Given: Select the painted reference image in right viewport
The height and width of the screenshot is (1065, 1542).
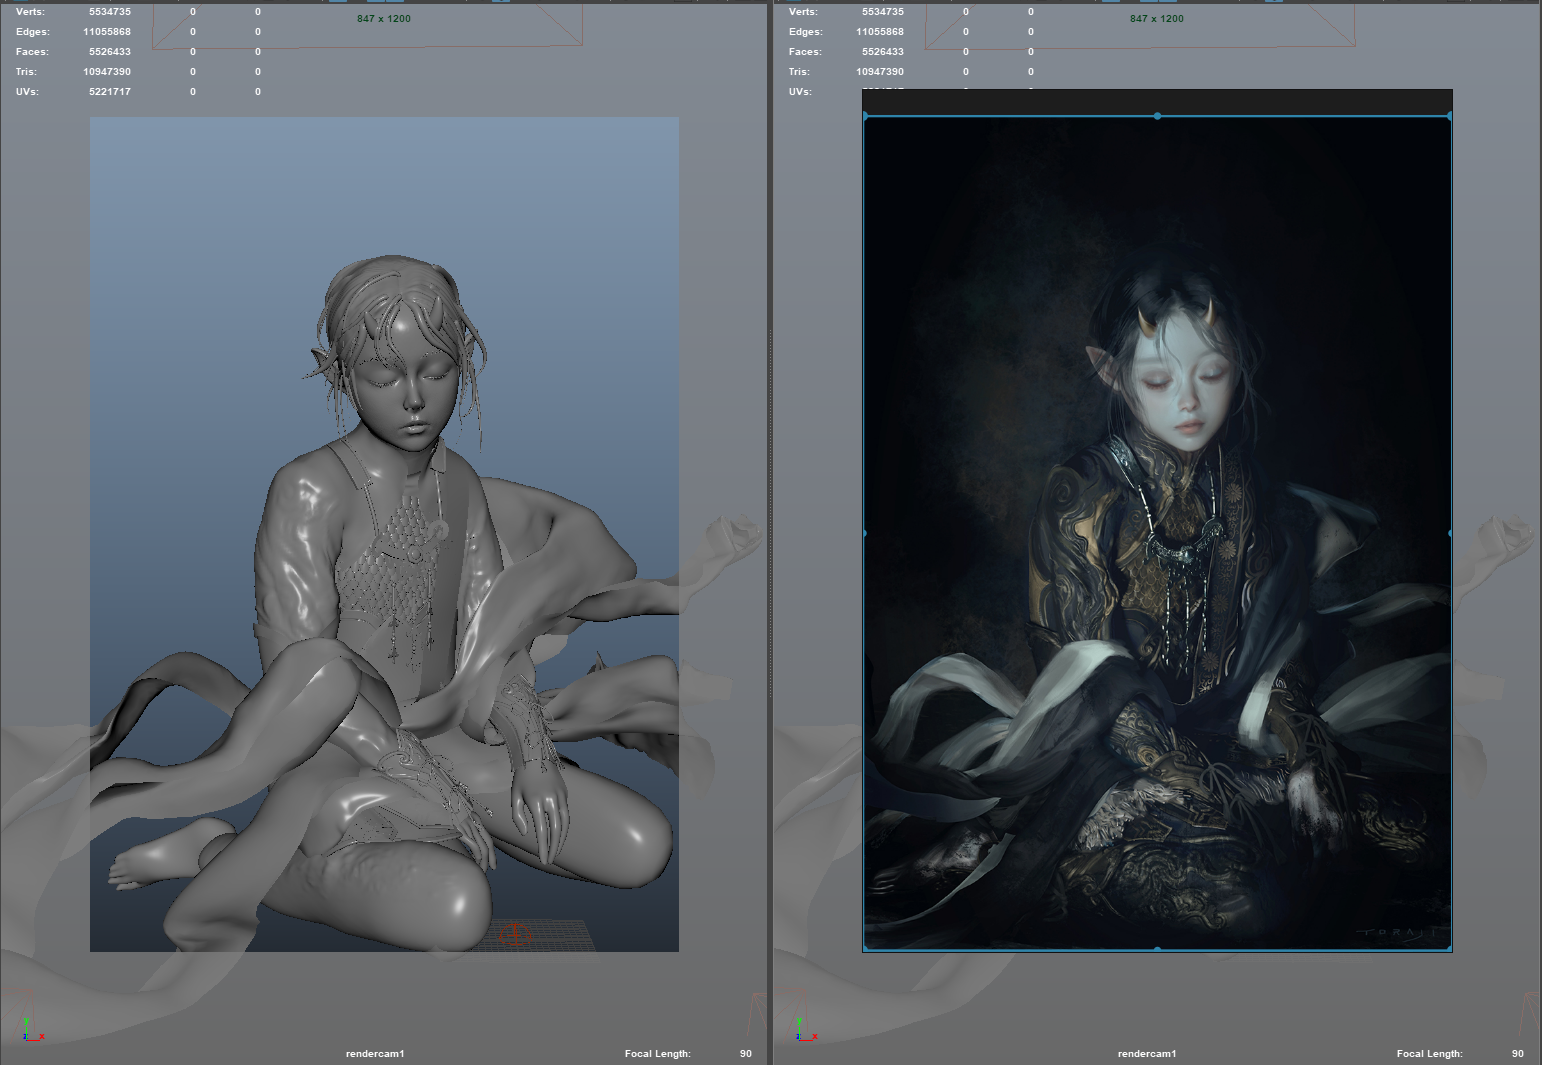Looking at the screenshot, I should pyautogui.click(x=1157, y=533).
